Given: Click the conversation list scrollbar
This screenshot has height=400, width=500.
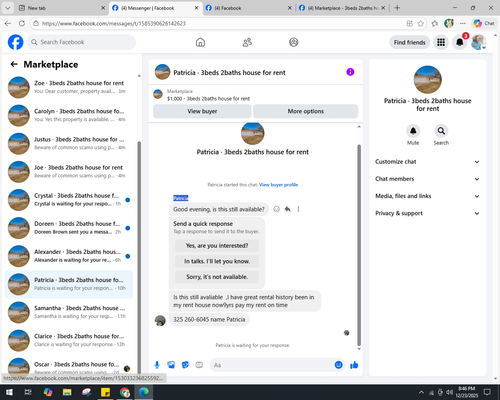Looking at the screenshot, I should 139,257.
